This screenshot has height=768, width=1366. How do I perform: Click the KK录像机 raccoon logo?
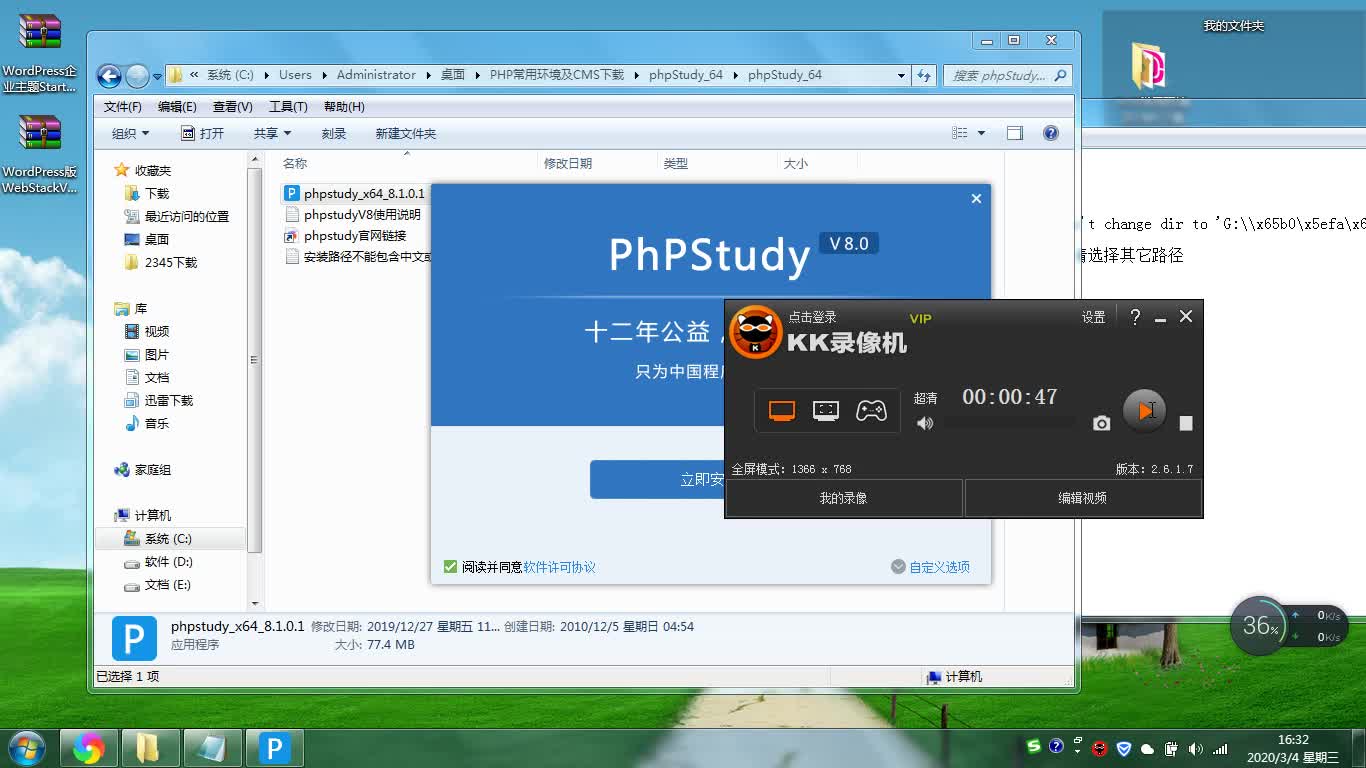[x=755, y=332]
